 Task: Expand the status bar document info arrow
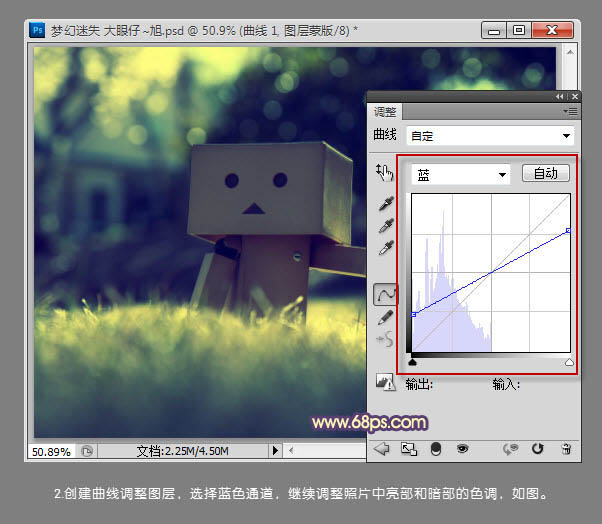[x=277, y=451]
